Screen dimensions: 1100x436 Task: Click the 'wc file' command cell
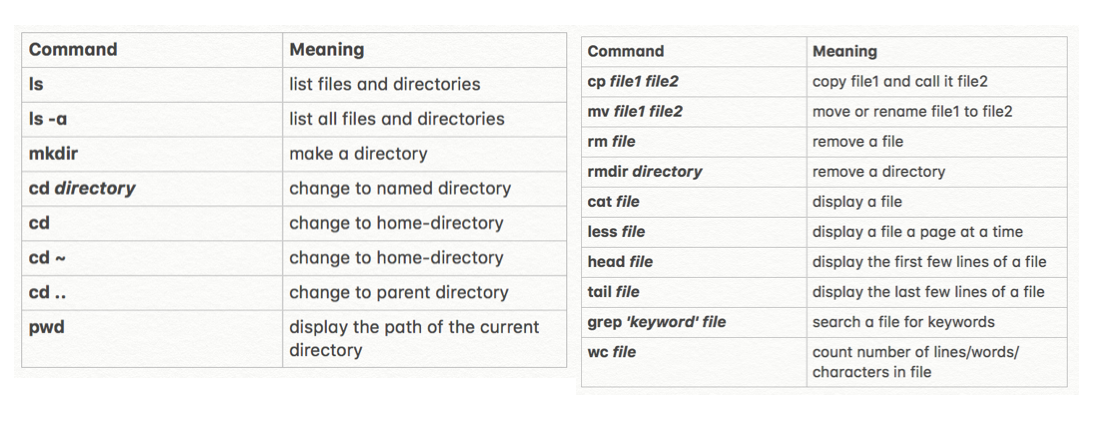tap(694, 362)
